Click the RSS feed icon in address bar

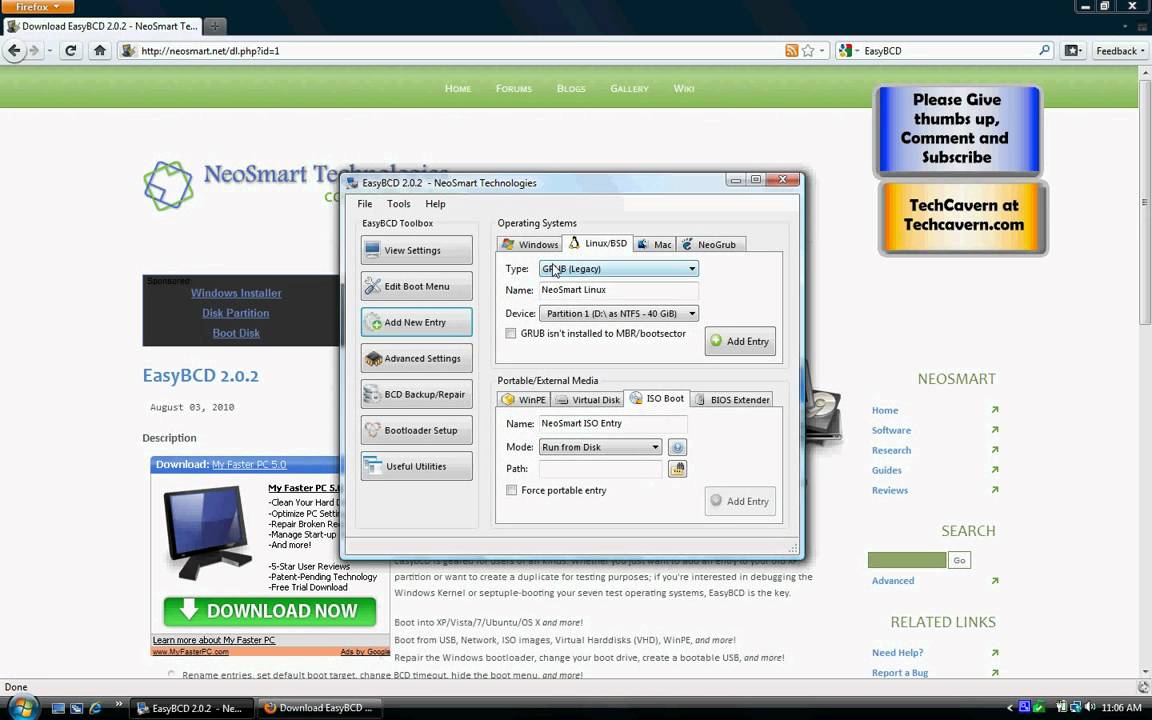(791, 51)
